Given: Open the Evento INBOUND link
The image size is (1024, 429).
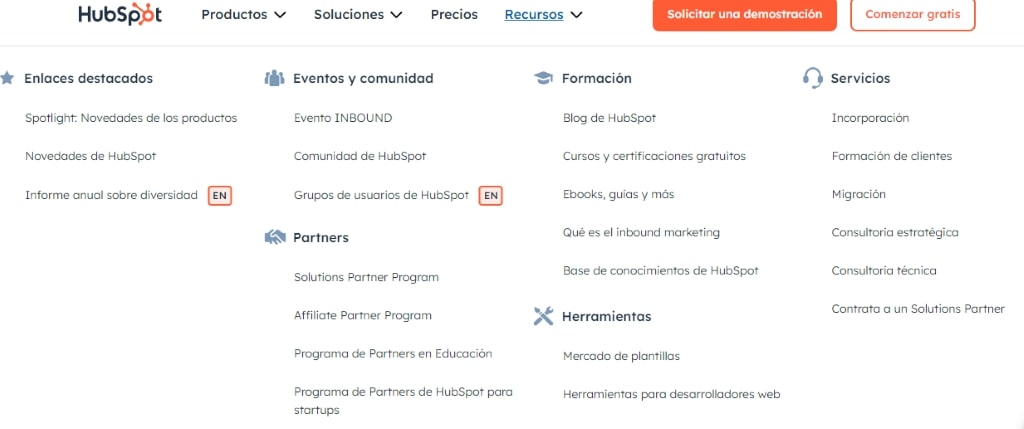Looking at the screenshot, I should 343,118.
